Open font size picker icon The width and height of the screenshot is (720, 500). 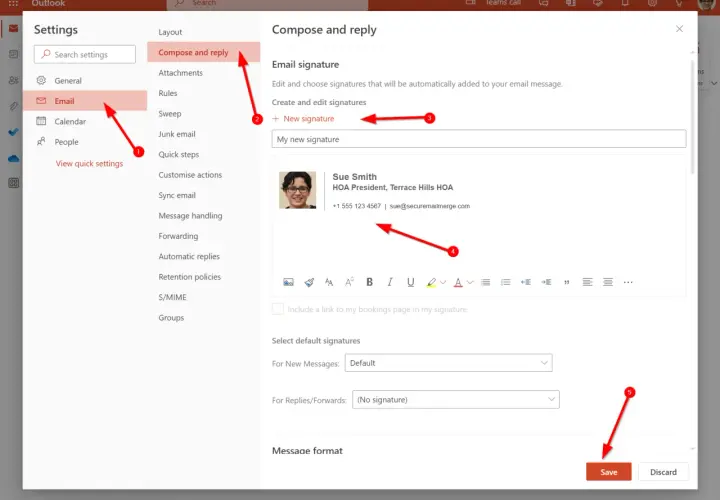click(x=329, y=282)
